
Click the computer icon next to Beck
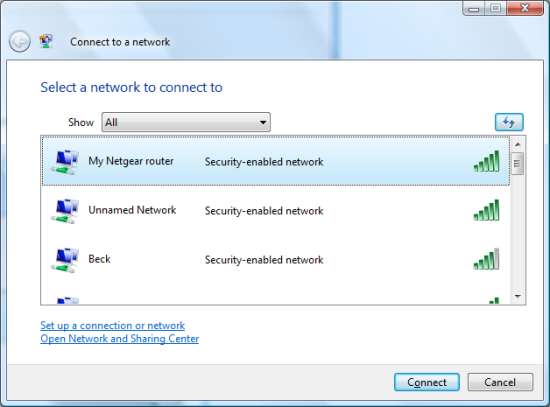coord(65,260)
